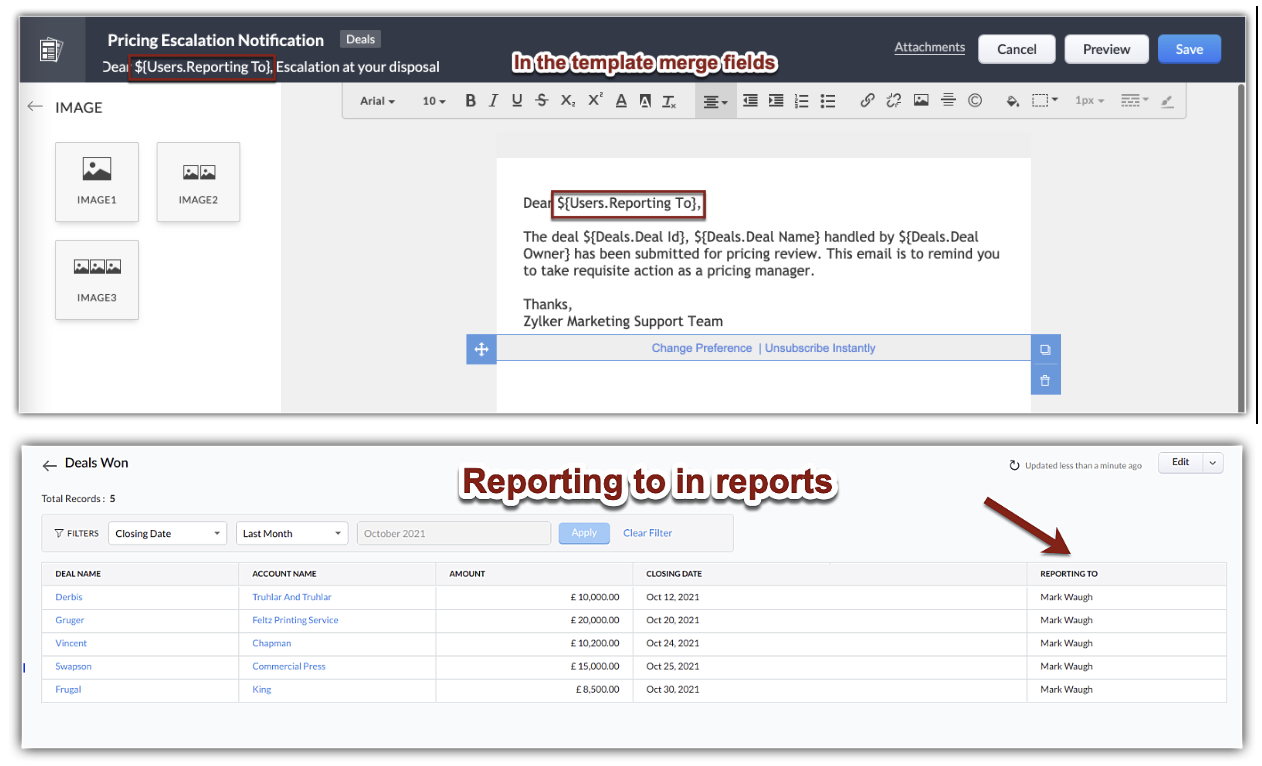Open the Attachments link
This screenshot has width=1262, height=766.
[930, 47]
